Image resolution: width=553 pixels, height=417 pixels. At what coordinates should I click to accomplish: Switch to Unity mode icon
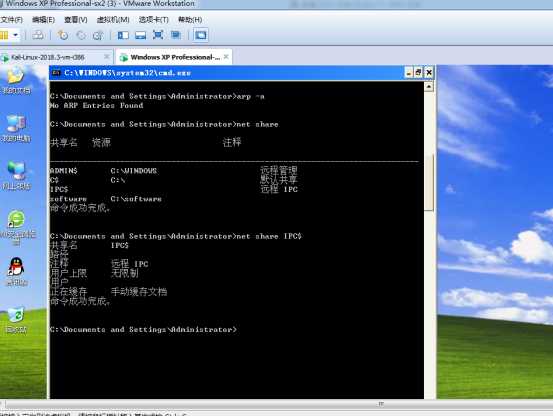(176, 35)
